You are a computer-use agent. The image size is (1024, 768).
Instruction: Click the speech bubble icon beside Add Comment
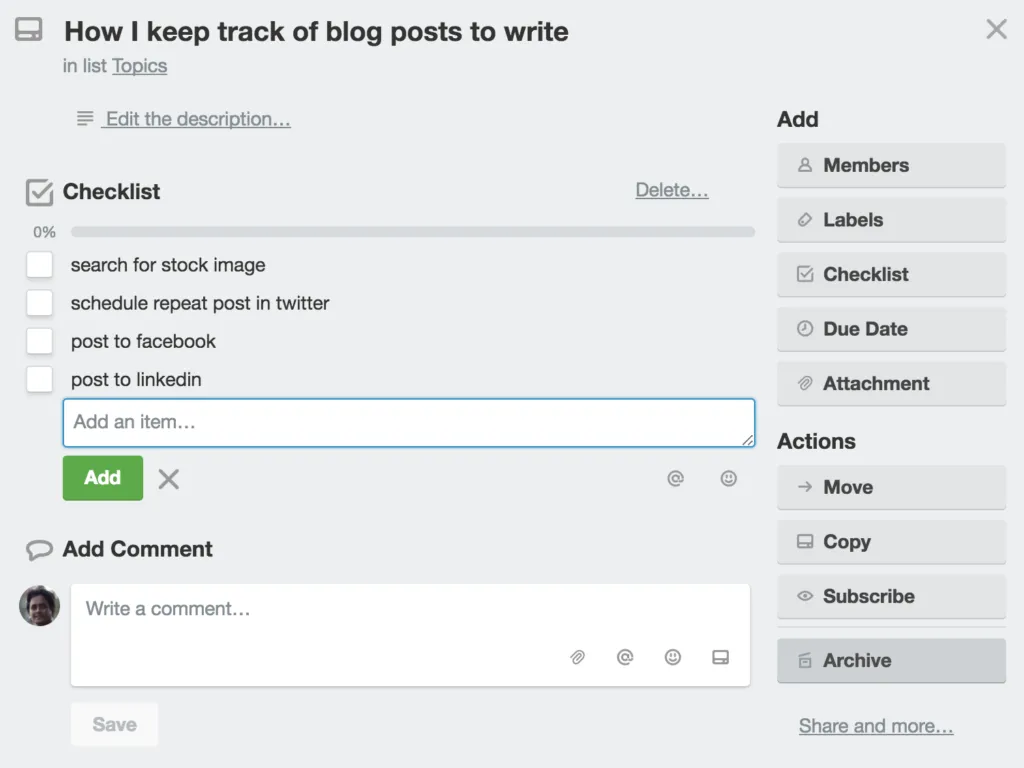(39, 549)
